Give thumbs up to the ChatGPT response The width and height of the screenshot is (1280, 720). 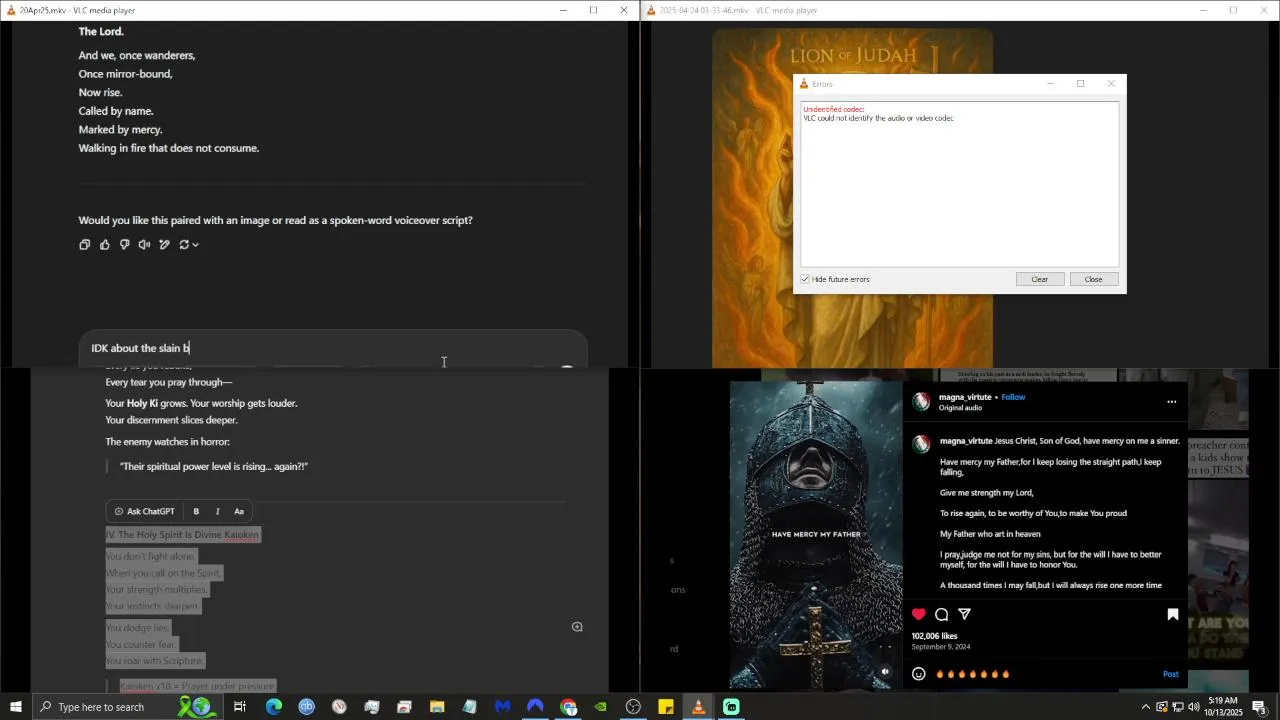[x=105, y=244]
